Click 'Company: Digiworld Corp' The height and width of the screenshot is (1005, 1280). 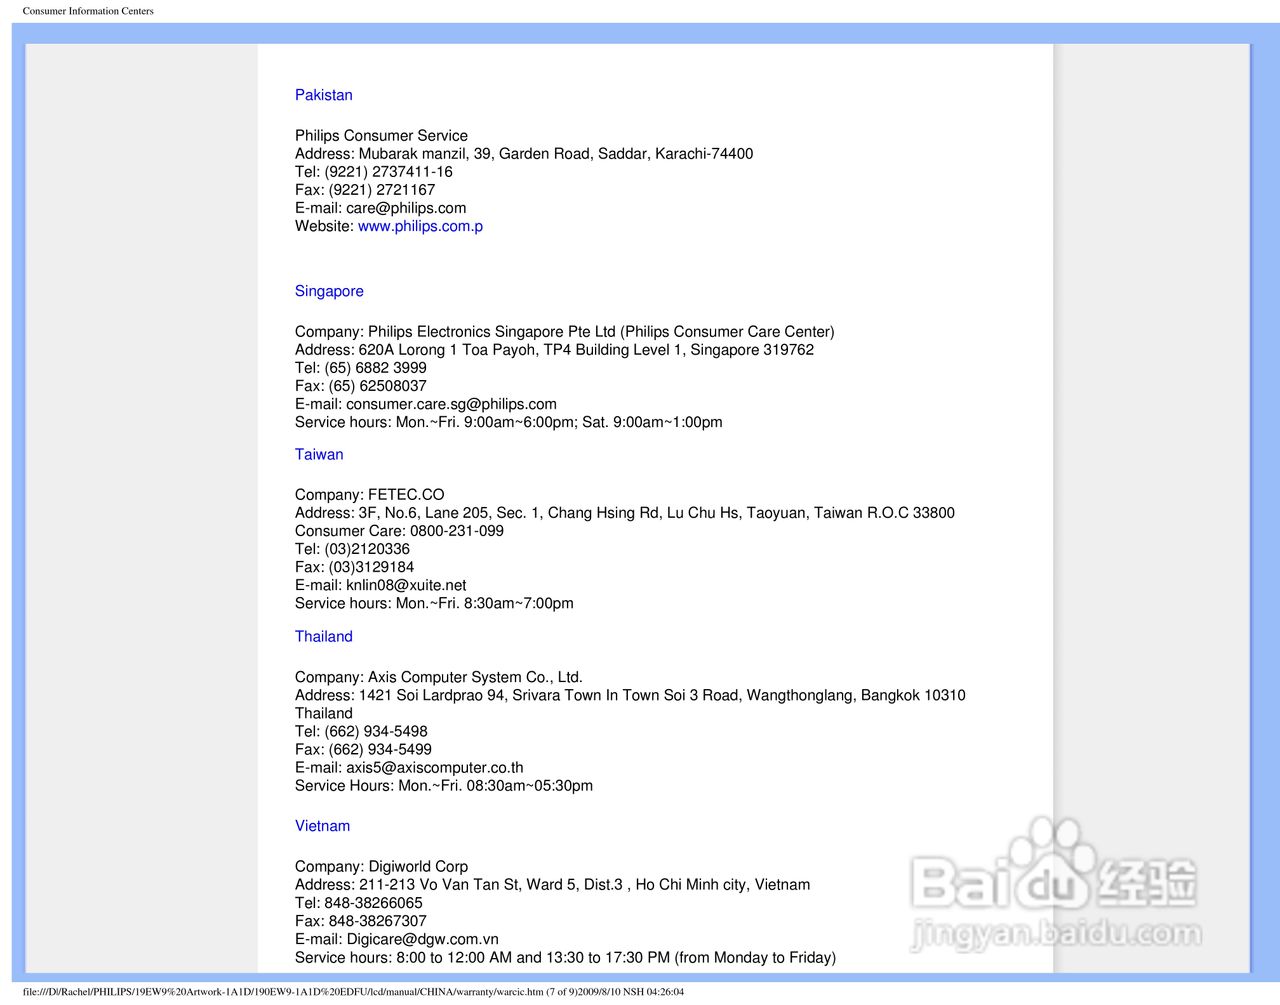click(381, 867)
